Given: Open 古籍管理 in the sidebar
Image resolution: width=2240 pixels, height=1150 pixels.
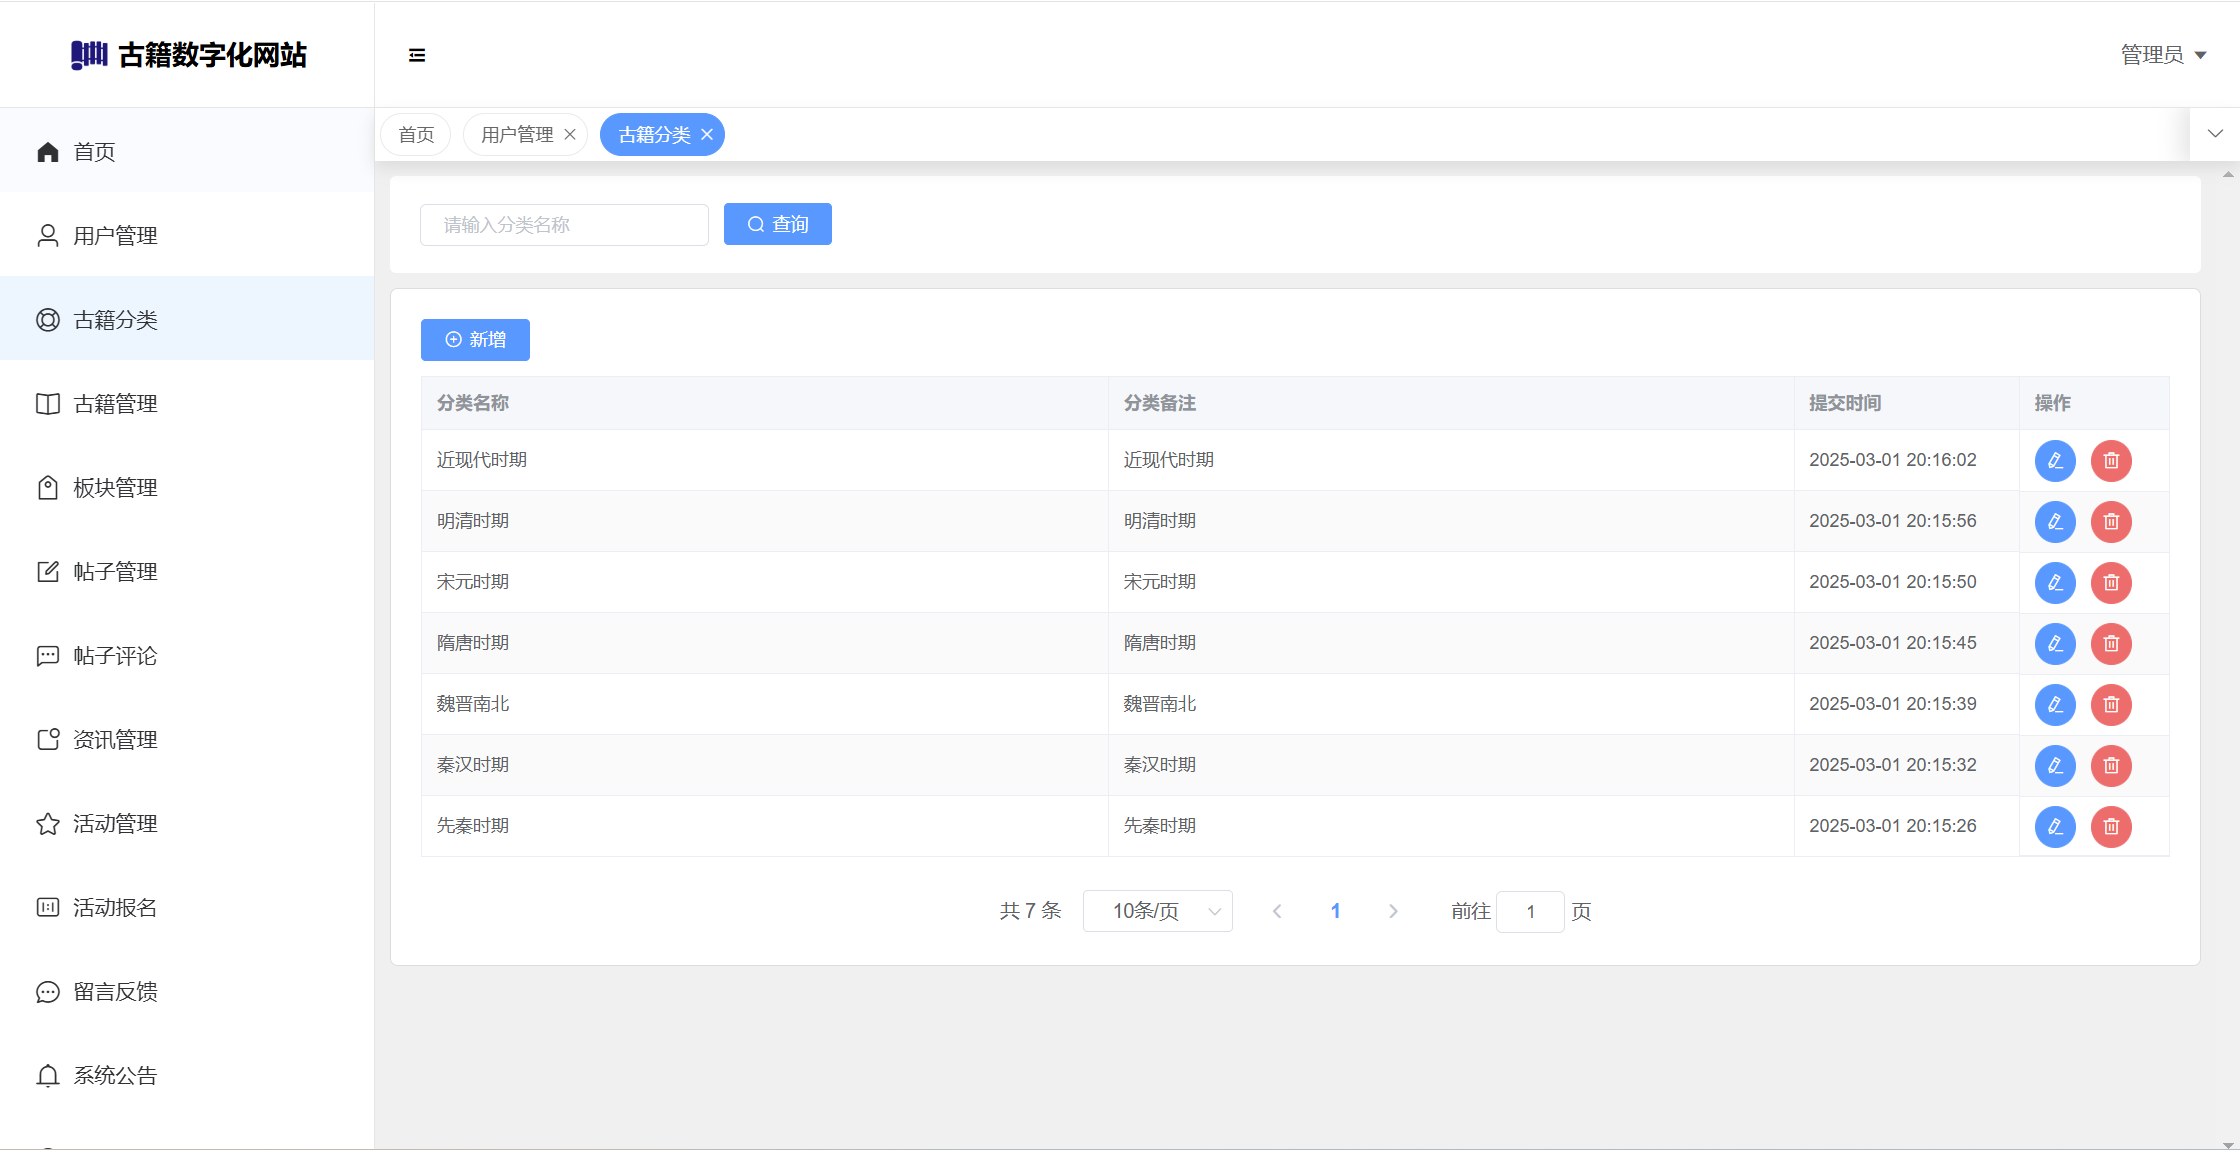Looking at the screenshot, I should pyautogui.click(x=115, y=404).
